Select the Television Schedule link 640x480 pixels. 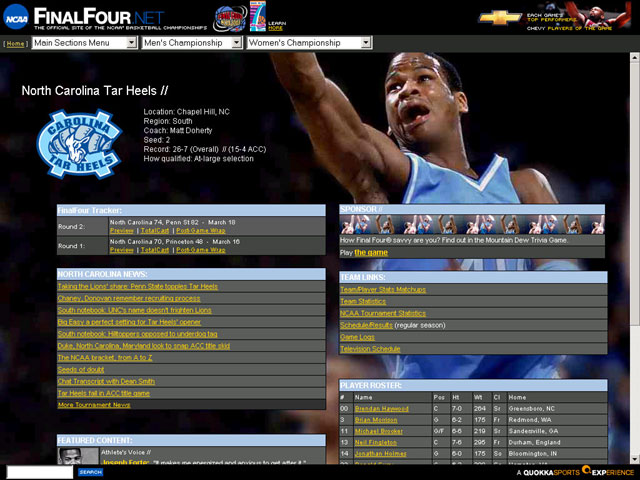(370, 349)
